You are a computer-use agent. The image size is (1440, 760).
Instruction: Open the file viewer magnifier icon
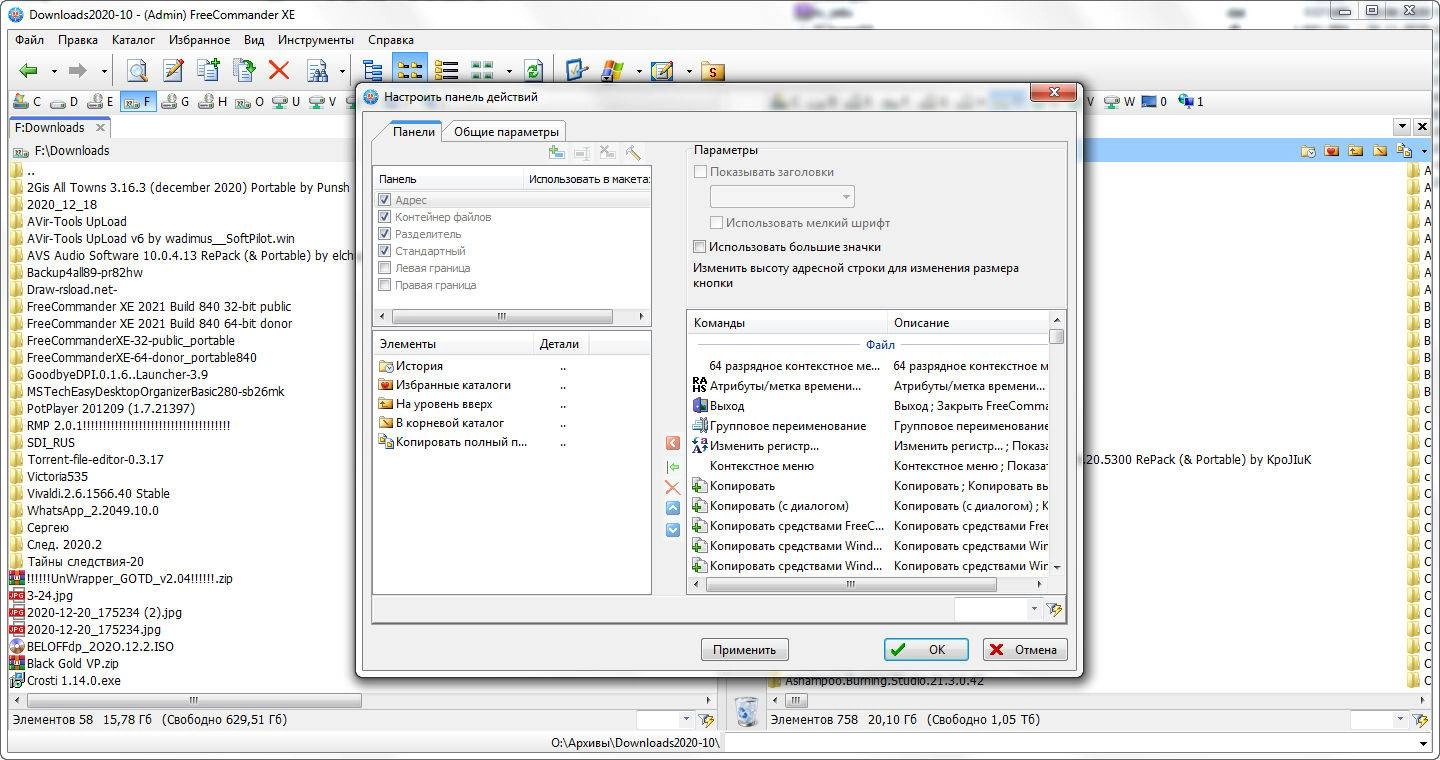[x=137, y=71]
